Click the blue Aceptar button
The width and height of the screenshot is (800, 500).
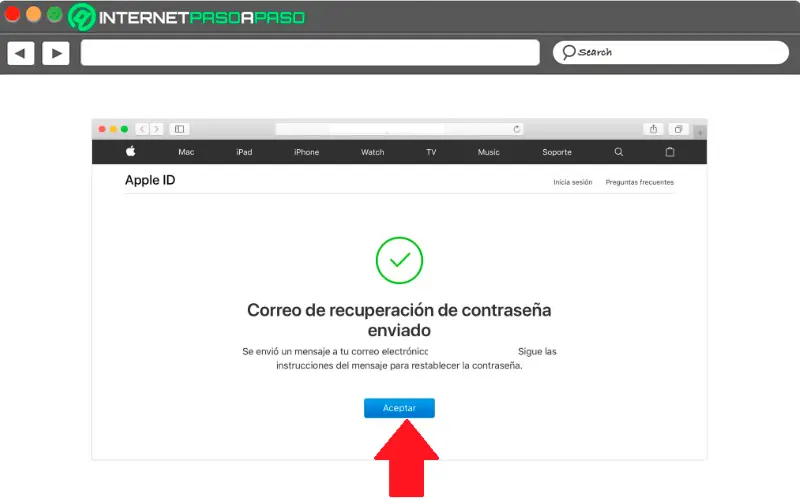pyautogui.click(x=399, y=408)
